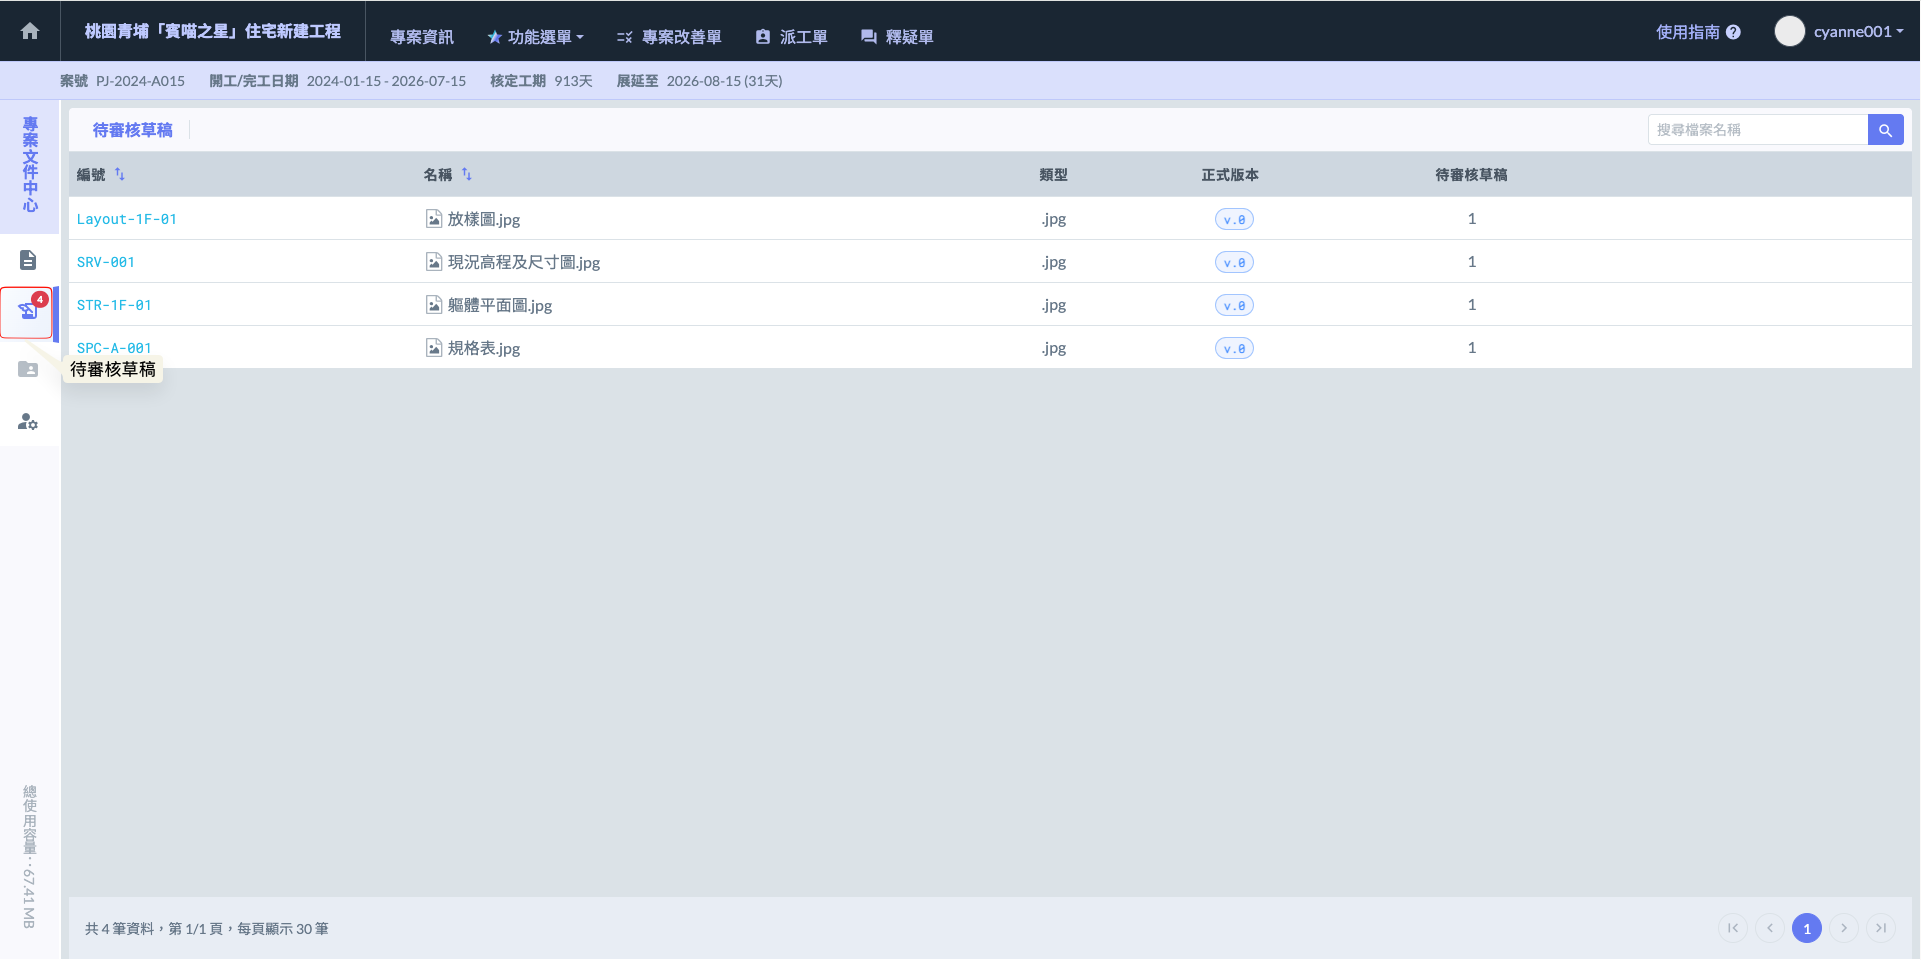Click the 使用指南 help icon
This screenshot has height=960, width=1921.
pyautogui.click(x=1733, y=32)
